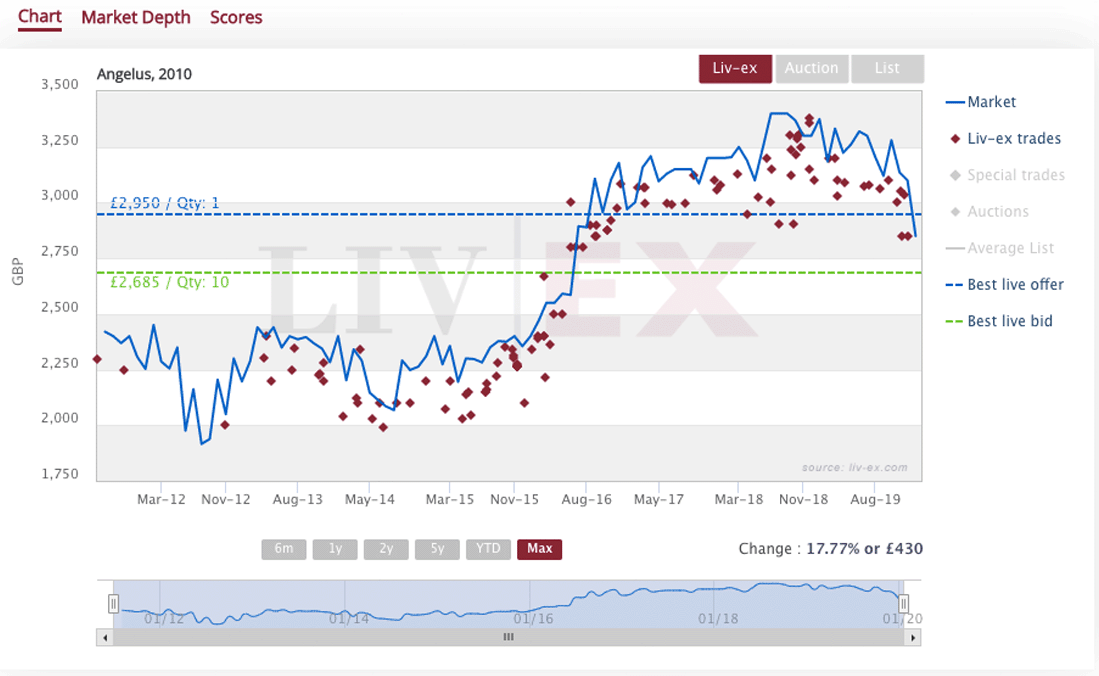Click the Mar-18 x-axis label
Viewport: 1099px width, 676px height.
click(739, 500)
